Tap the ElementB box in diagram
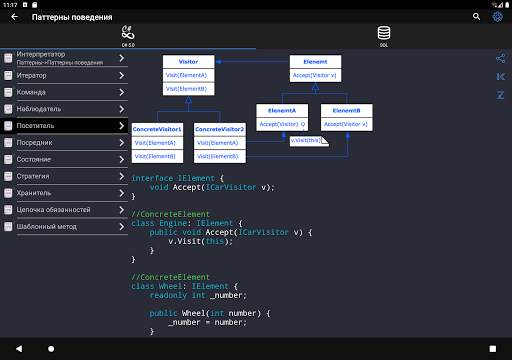 (347, 117)
